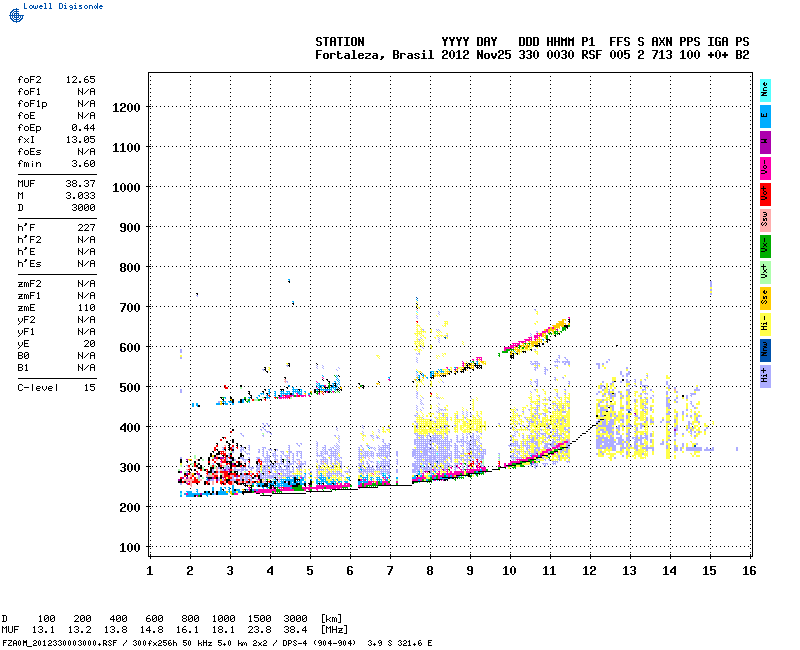Choose the pink Ssw legend swatch

pyautogui.click(x=765, y=220)
